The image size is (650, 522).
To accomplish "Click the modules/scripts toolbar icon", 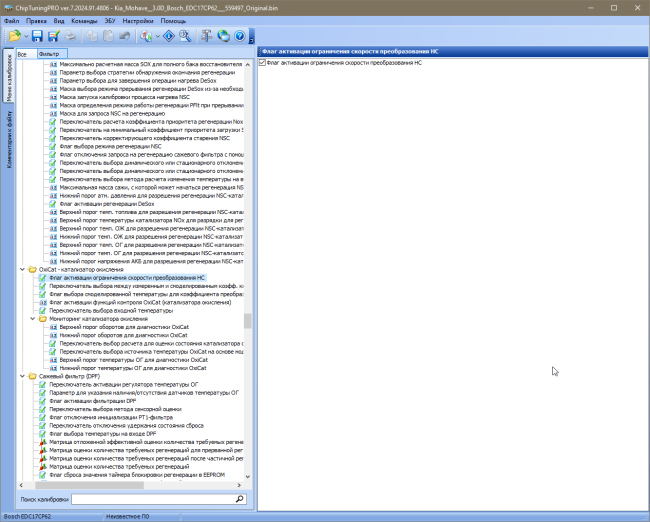I will [146, 36].
